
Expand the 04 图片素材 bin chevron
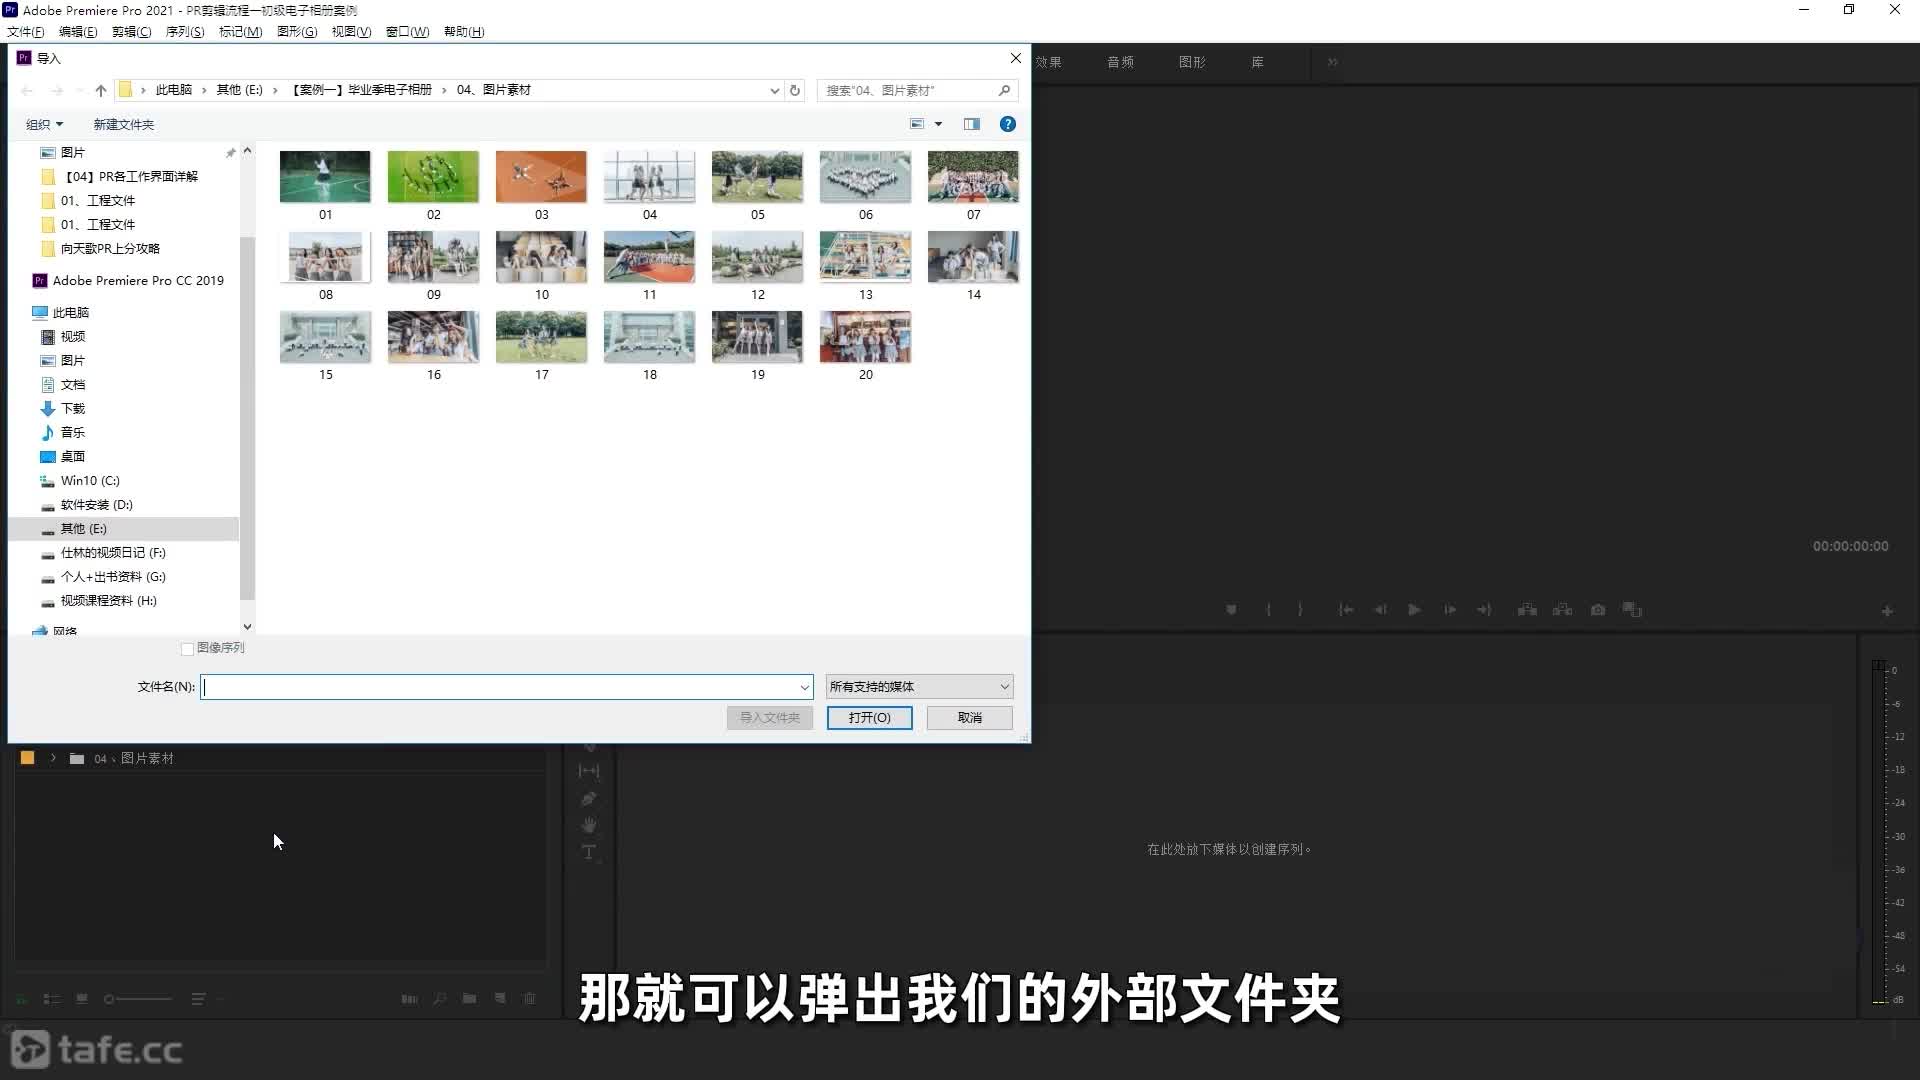click(x=53, y=758)
